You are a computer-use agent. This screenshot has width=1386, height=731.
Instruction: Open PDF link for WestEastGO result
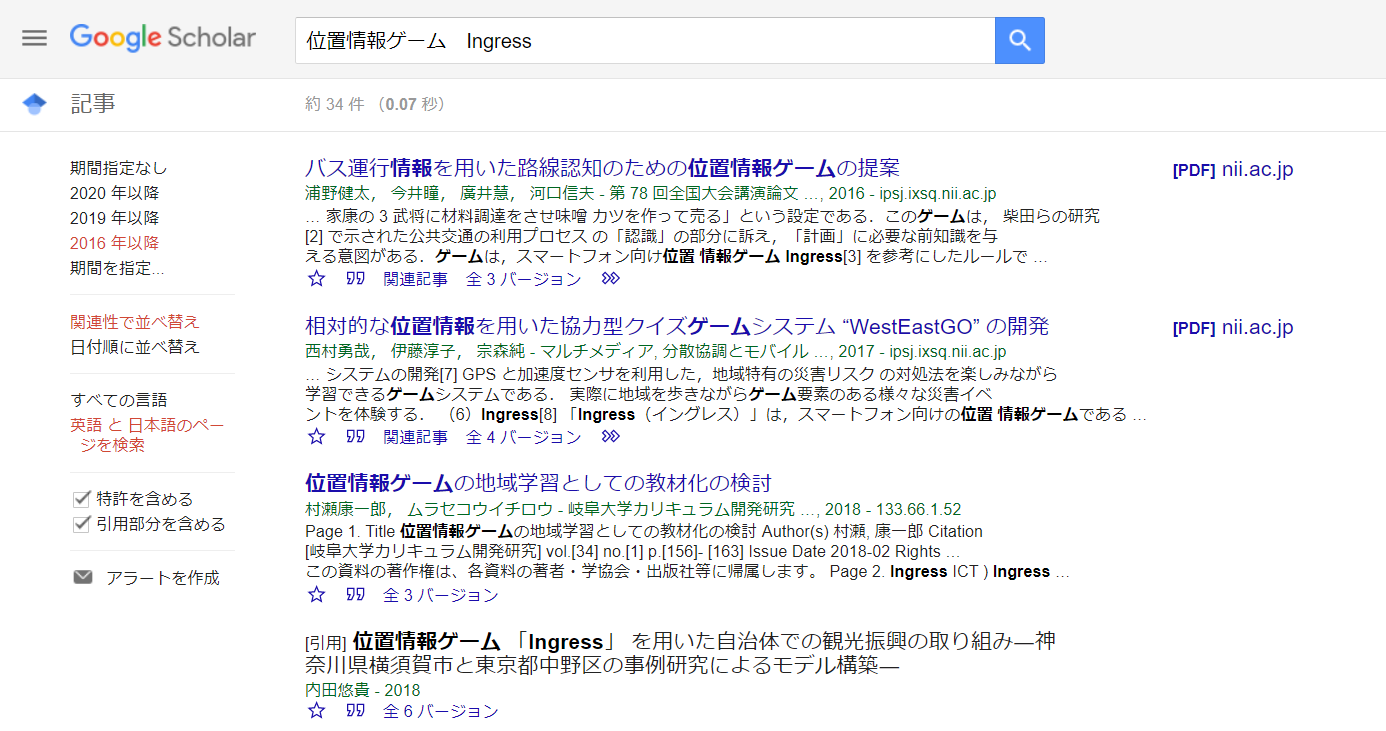coord(1233,328)
